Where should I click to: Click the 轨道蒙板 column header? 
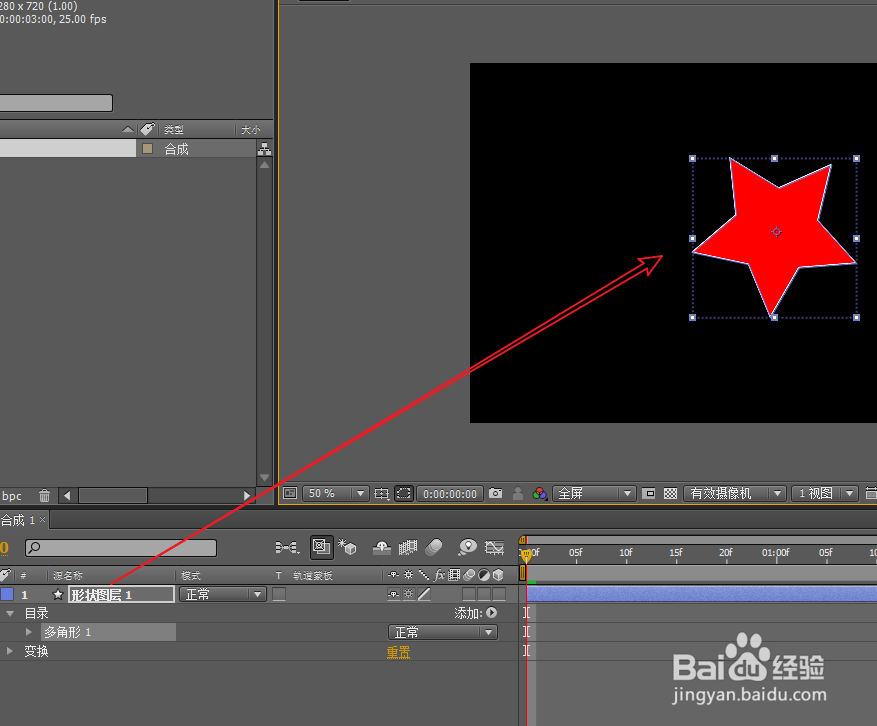[313, 575]
